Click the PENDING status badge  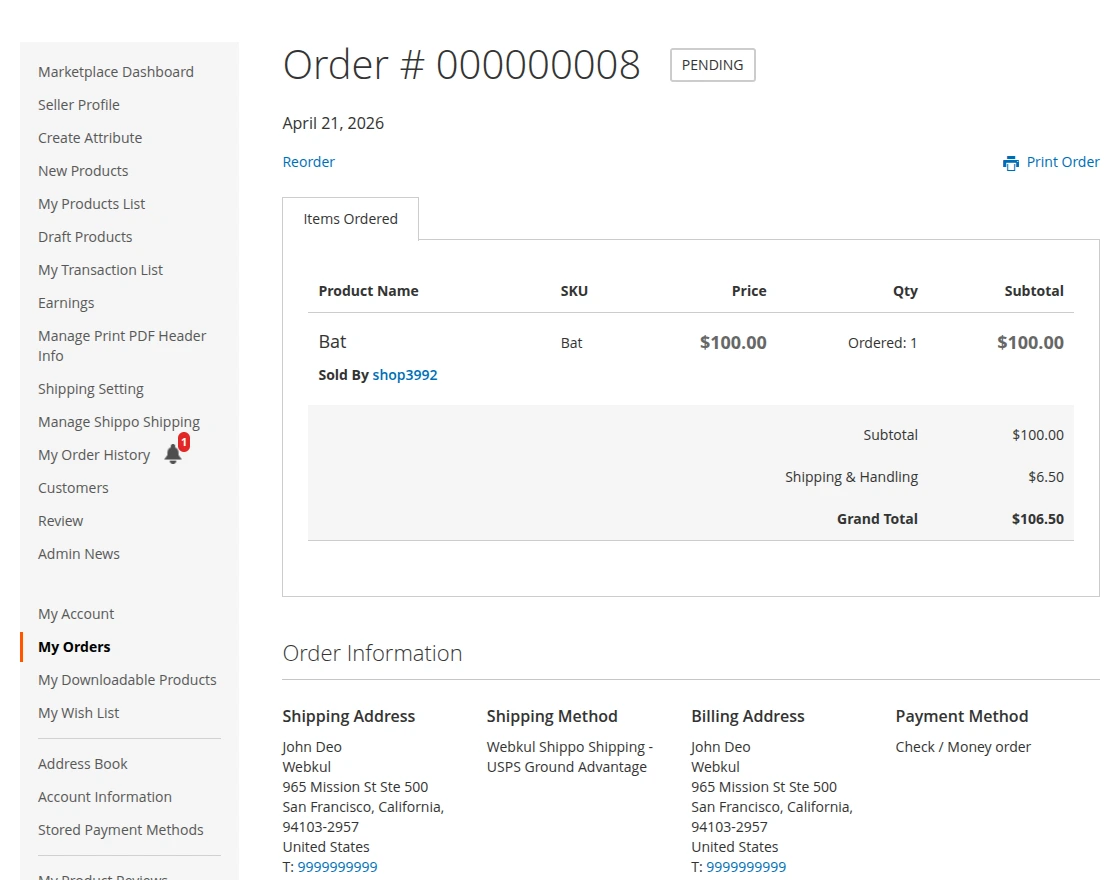pos(712,65)
